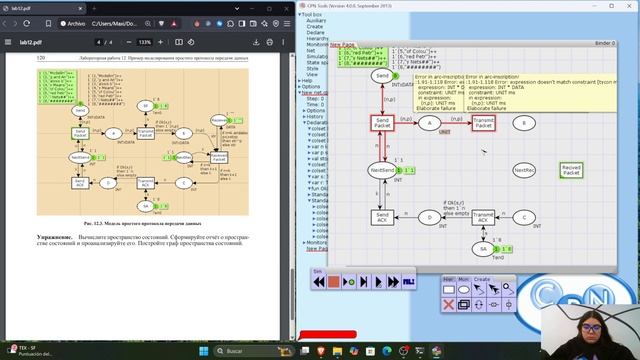Image resolution: width=640 pixels, height=360 pixels.
Task: Select the cycle arc direction tool
Action: click(x=479, y=304)
